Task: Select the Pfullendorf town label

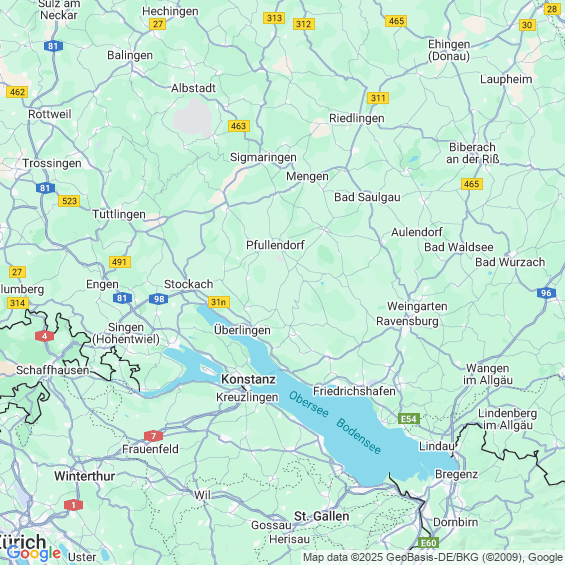Action: 275,245
